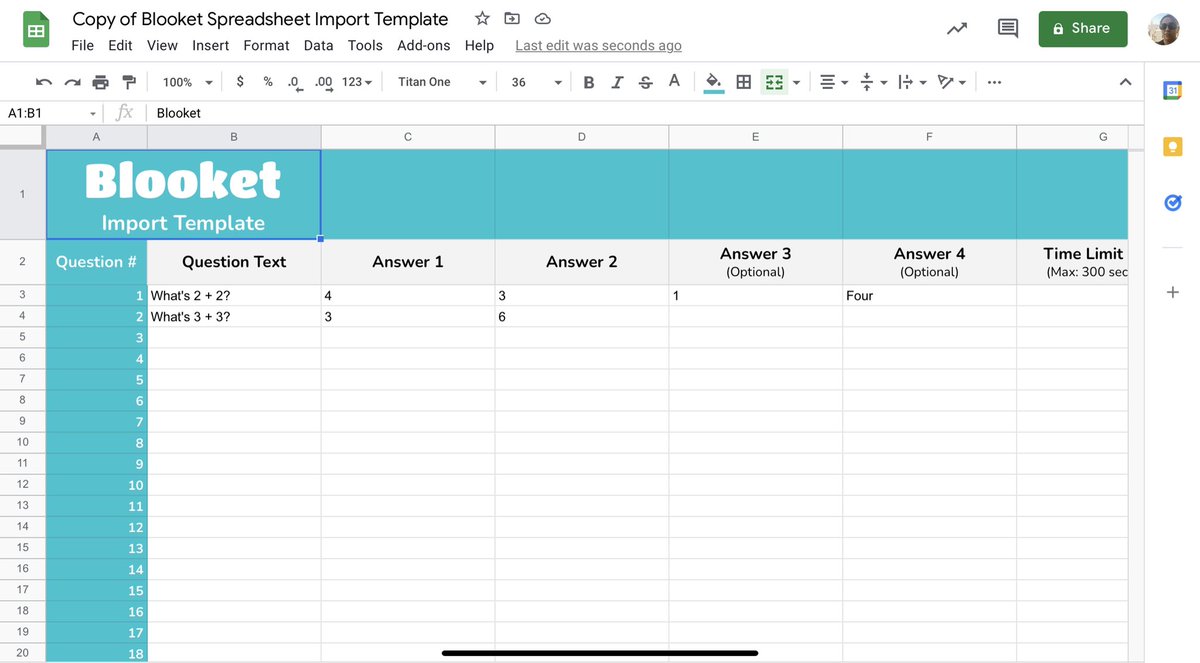Click the Blooket Import Template header cell
This screenshot has width=1200, height=663.
(x=183, y=195)
